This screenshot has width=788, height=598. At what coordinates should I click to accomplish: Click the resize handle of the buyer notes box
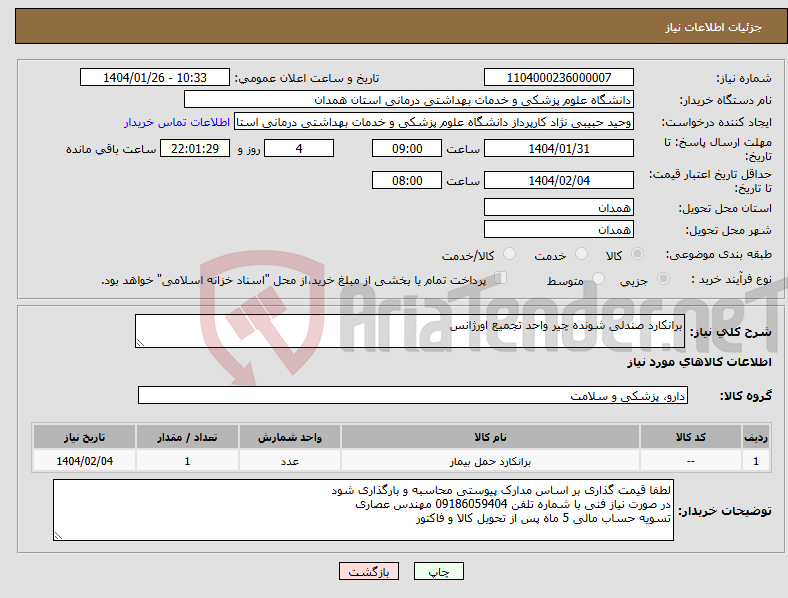58,536
